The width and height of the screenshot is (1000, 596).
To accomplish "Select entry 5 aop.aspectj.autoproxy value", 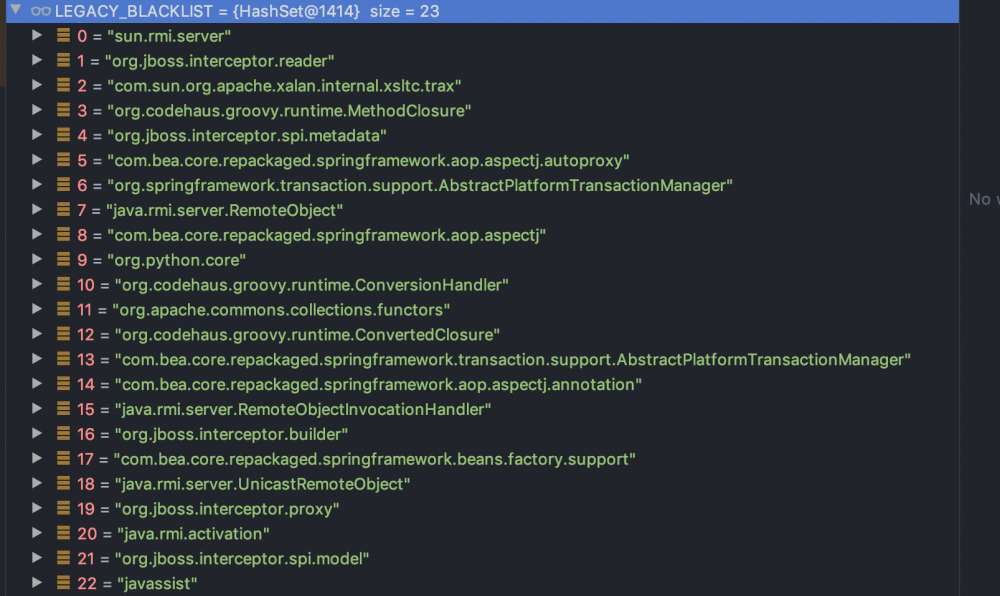I will pos(367,160).
